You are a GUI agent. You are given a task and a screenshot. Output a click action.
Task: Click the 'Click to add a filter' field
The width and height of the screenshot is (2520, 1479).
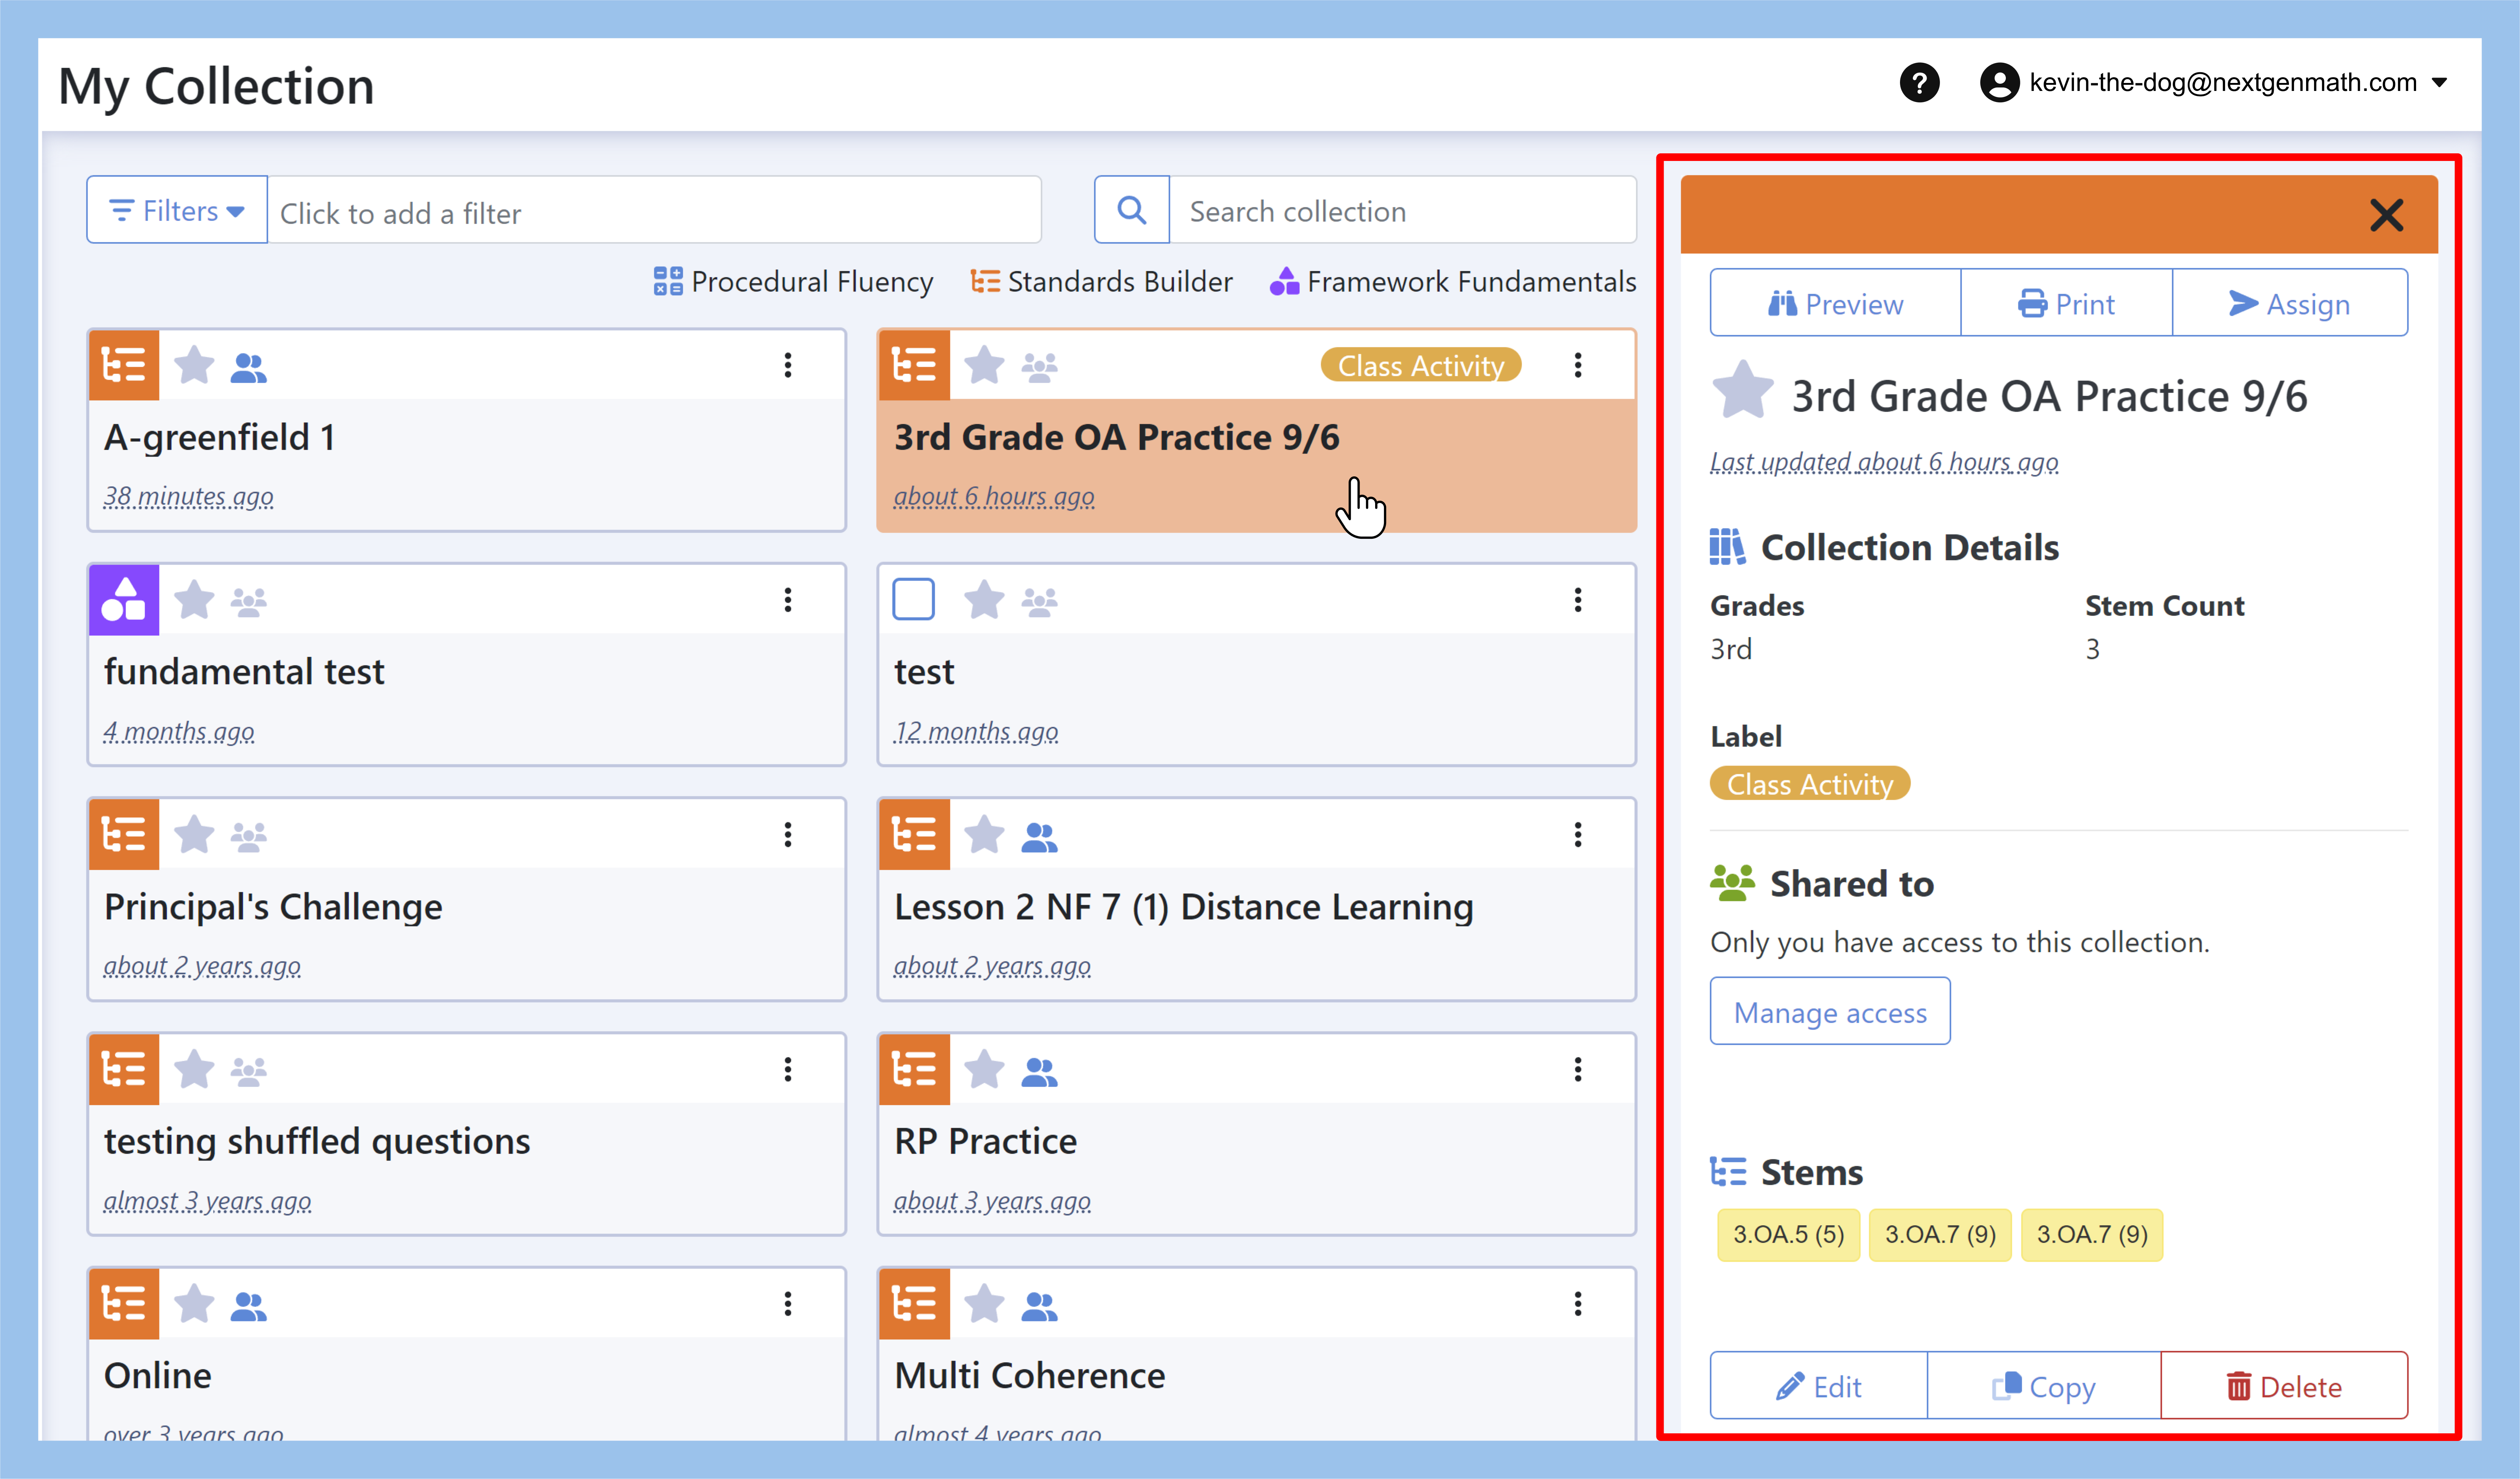click(x=654, y=210)
